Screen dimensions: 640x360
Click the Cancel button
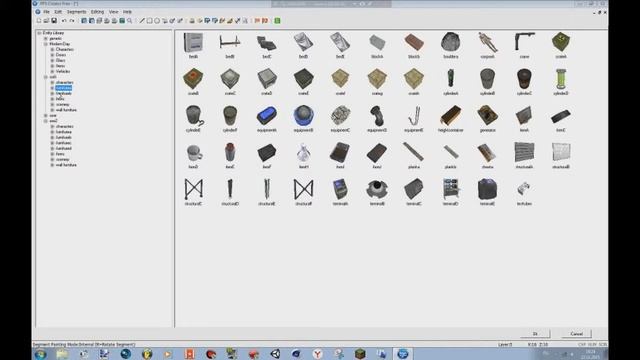(x=576, y=334)
